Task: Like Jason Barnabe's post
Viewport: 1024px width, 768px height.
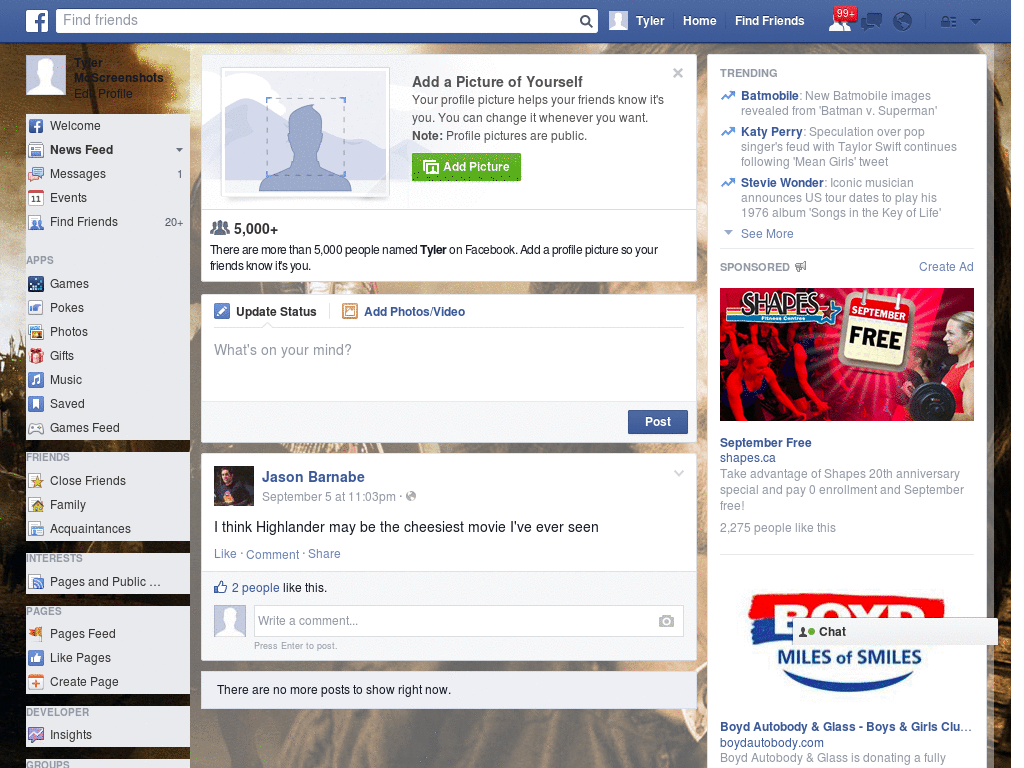Action: 225,554
